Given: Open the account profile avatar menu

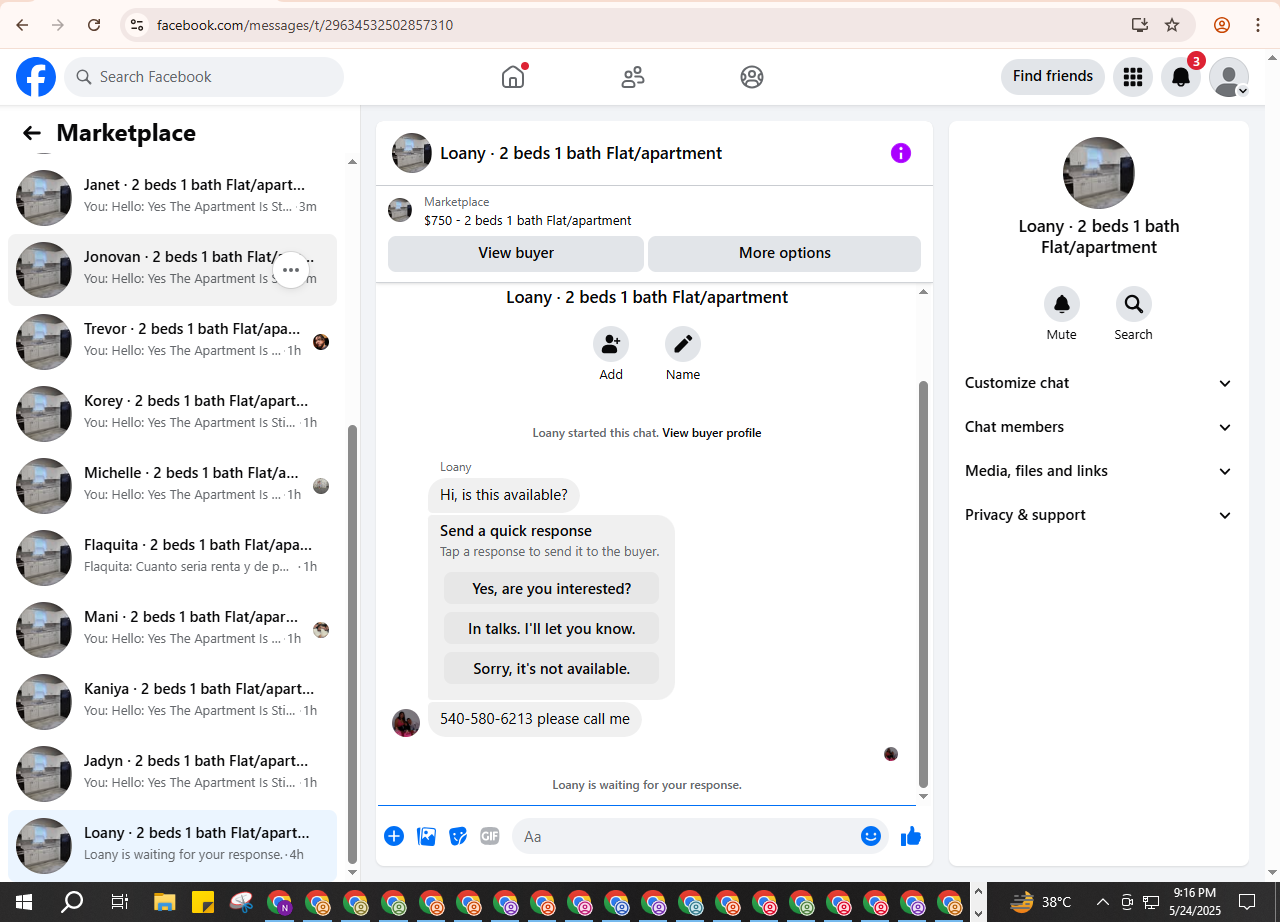Looking at the screenshot, I should click(x=1229, y=77).
